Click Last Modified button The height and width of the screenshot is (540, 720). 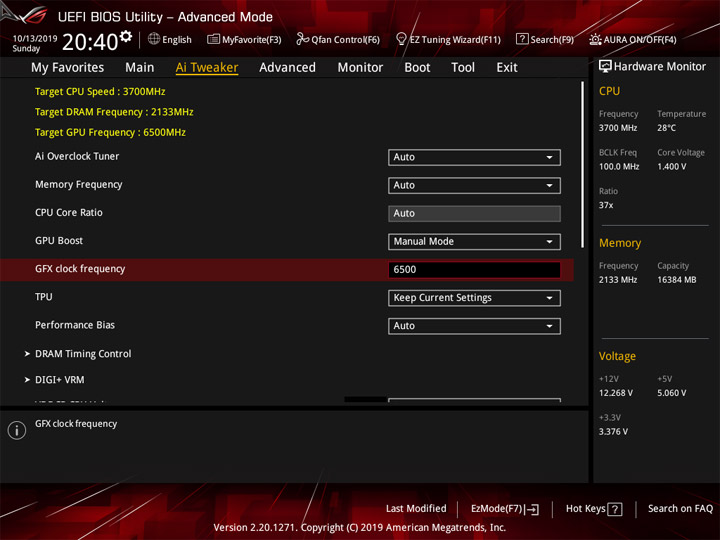[416, 508]
